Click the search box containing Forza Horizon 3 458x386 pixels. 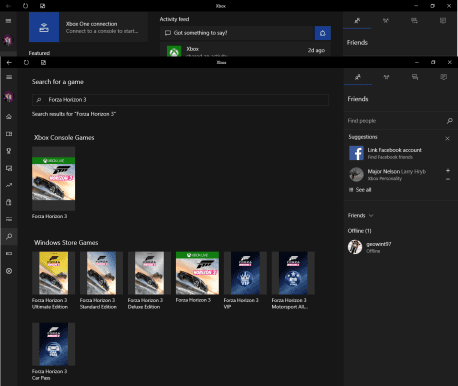pyautogui.click(x=180, y=100)
